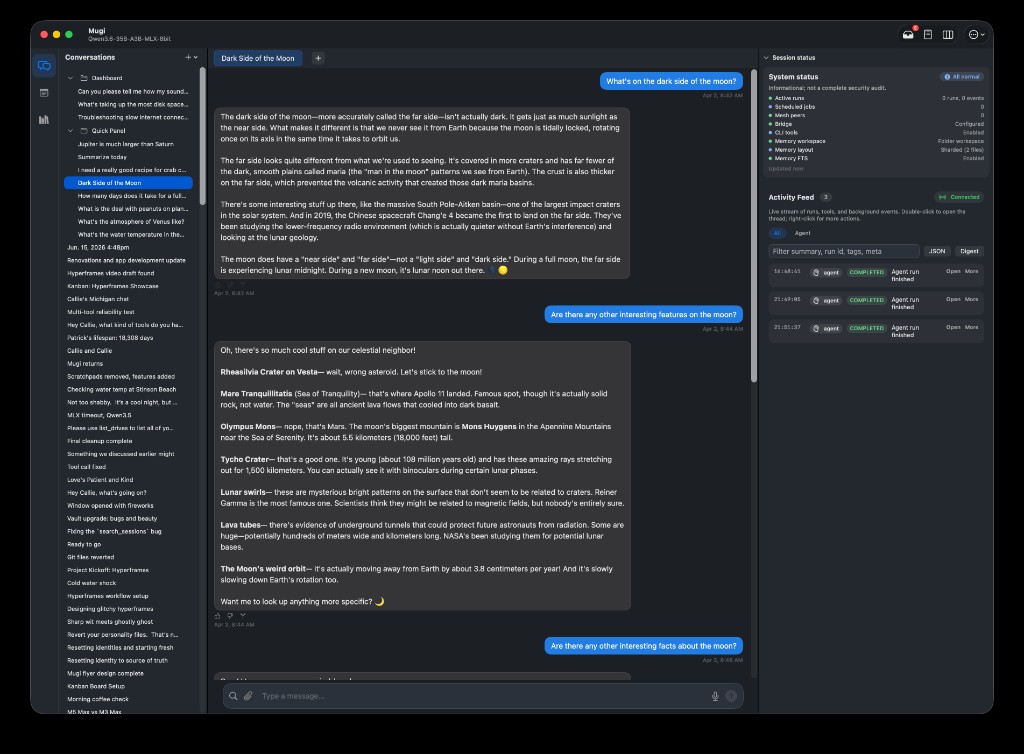Click Open on the 21:51:37 activity entry

point(953,327)
